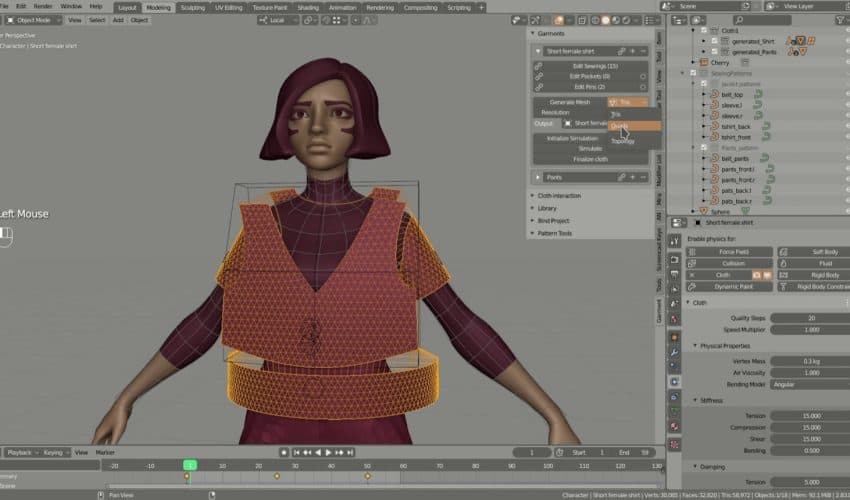The image size is (850, 500).
Task: Click the link icon on Short female shirt header
Action: [x=621, y=50]
